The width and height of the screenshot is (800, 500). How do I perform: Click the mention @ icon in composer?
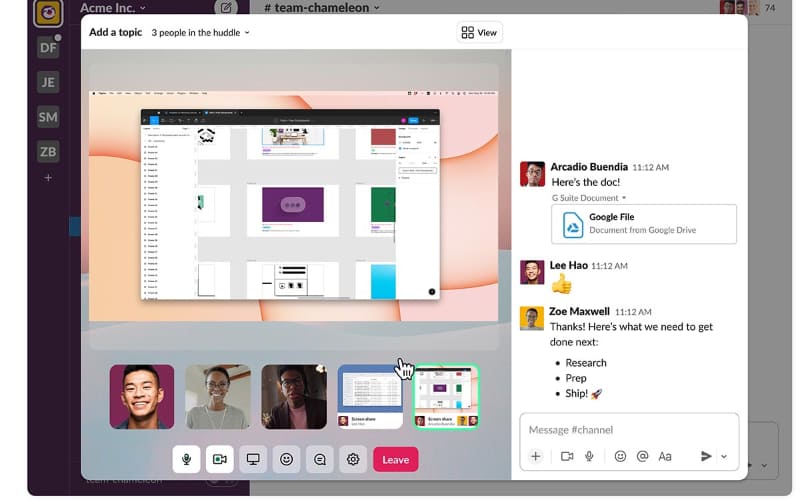642,456
